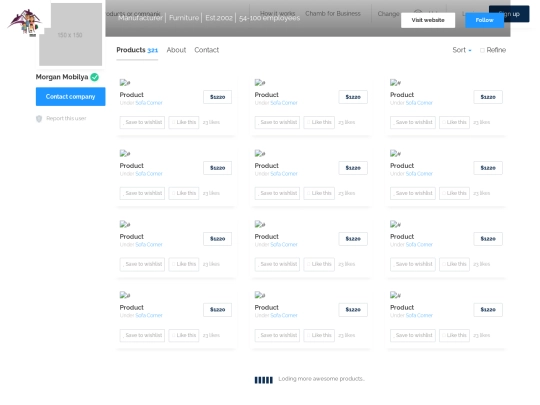Screen dimensions: 540x405
Task: Click Save to wishlist in third row, first card
Action: click(x=142, y=264)
